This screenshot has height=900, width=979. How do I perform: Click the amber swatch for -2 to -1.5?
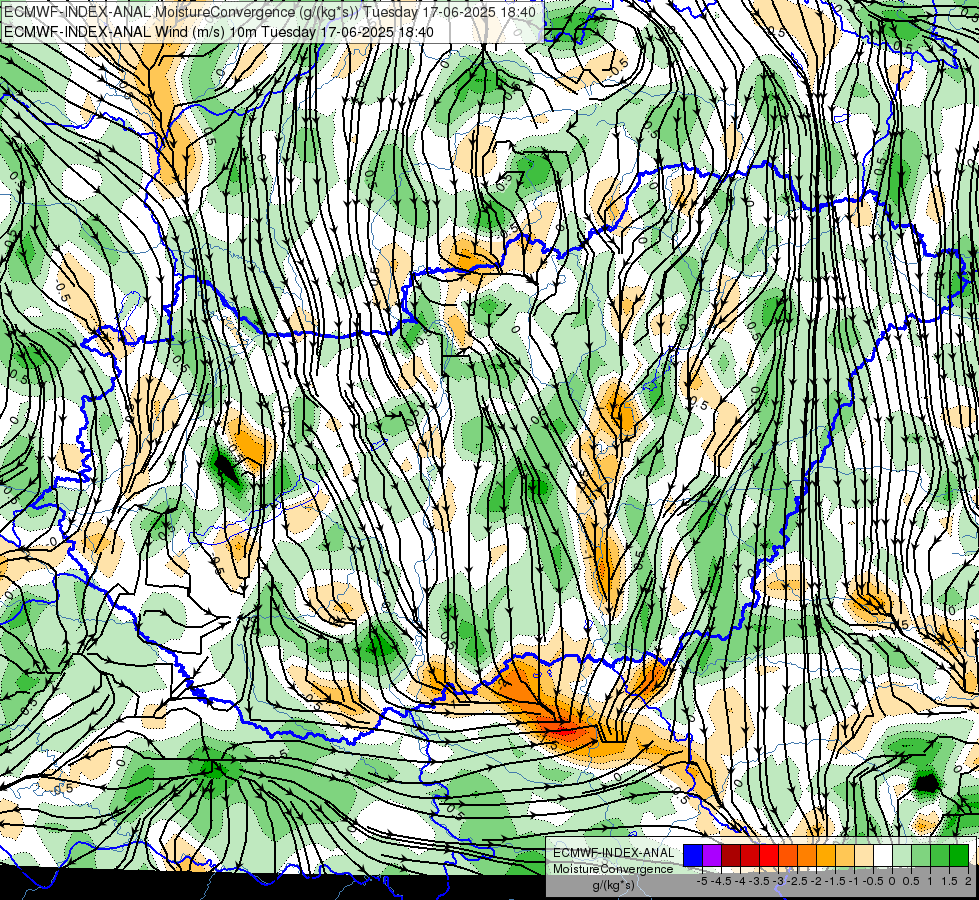tap(826, 856)
